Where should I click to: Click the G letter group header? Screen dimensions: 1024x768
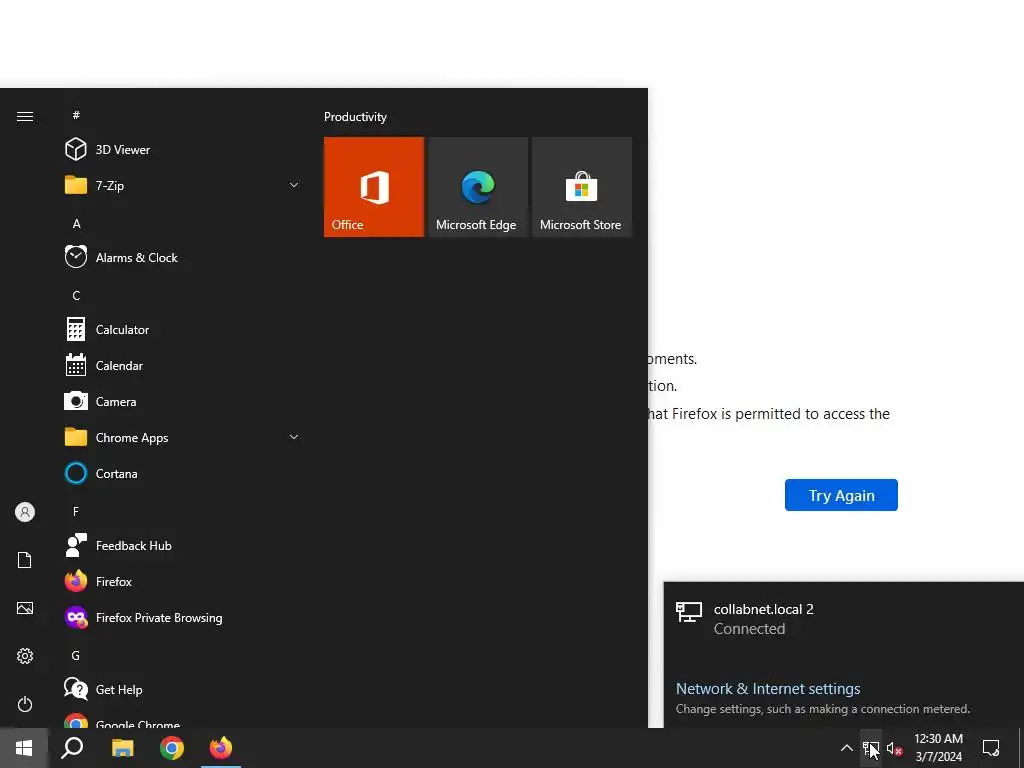76,656
